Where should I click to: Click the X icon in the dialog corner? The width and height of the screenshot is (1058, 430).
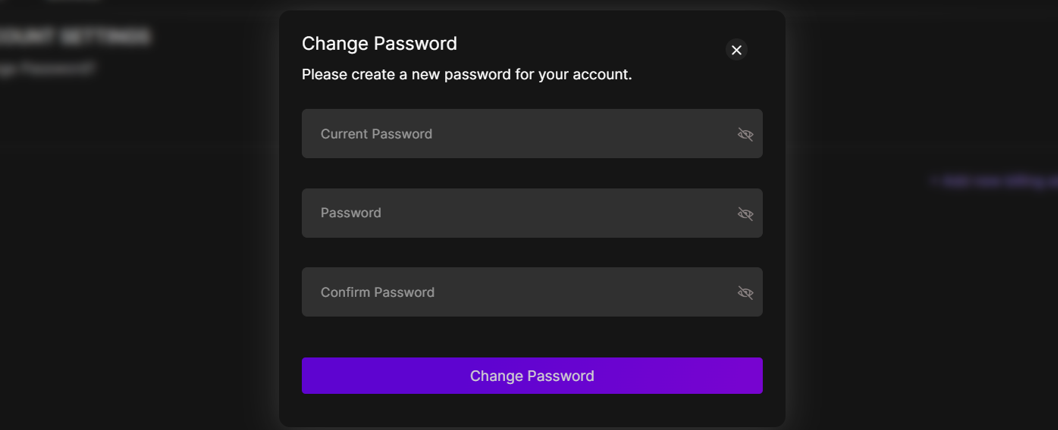736,50
